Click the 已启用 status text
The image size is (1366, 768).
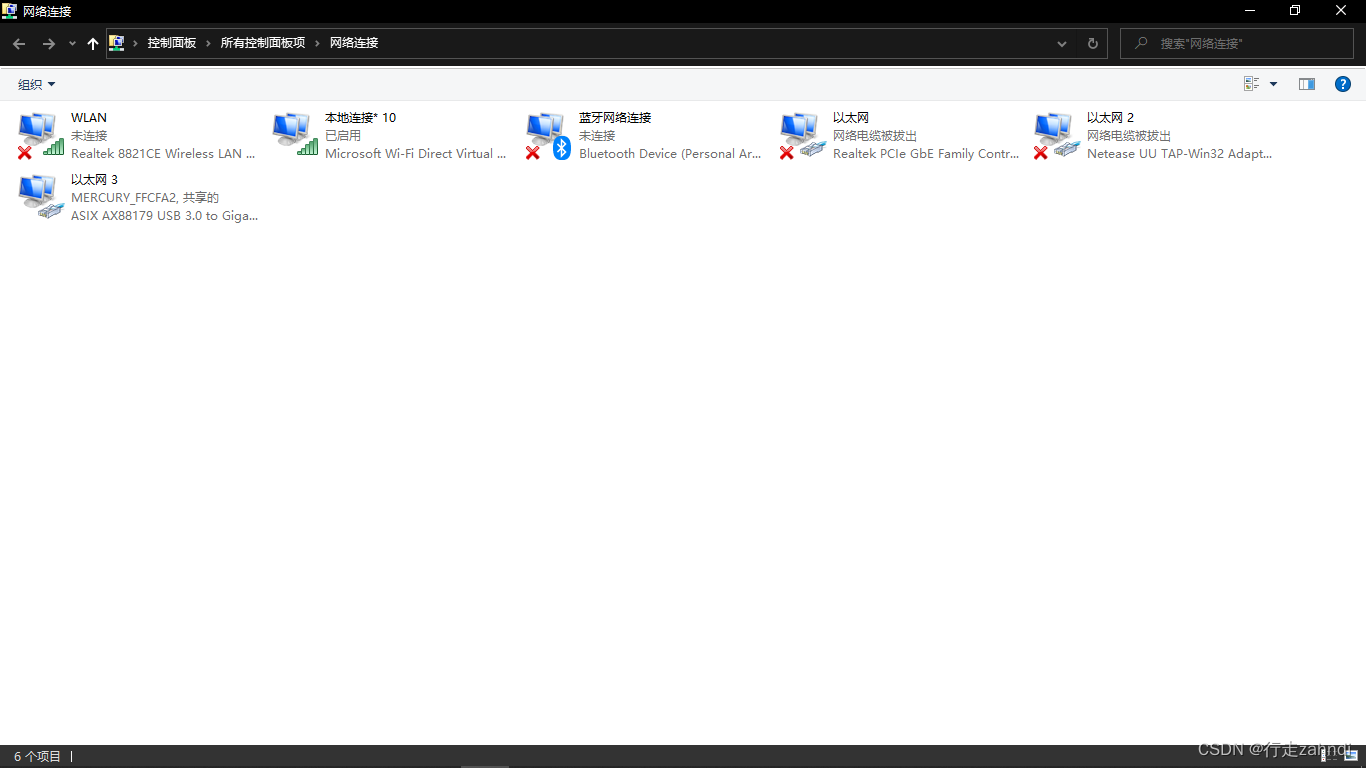coord(343,136)
